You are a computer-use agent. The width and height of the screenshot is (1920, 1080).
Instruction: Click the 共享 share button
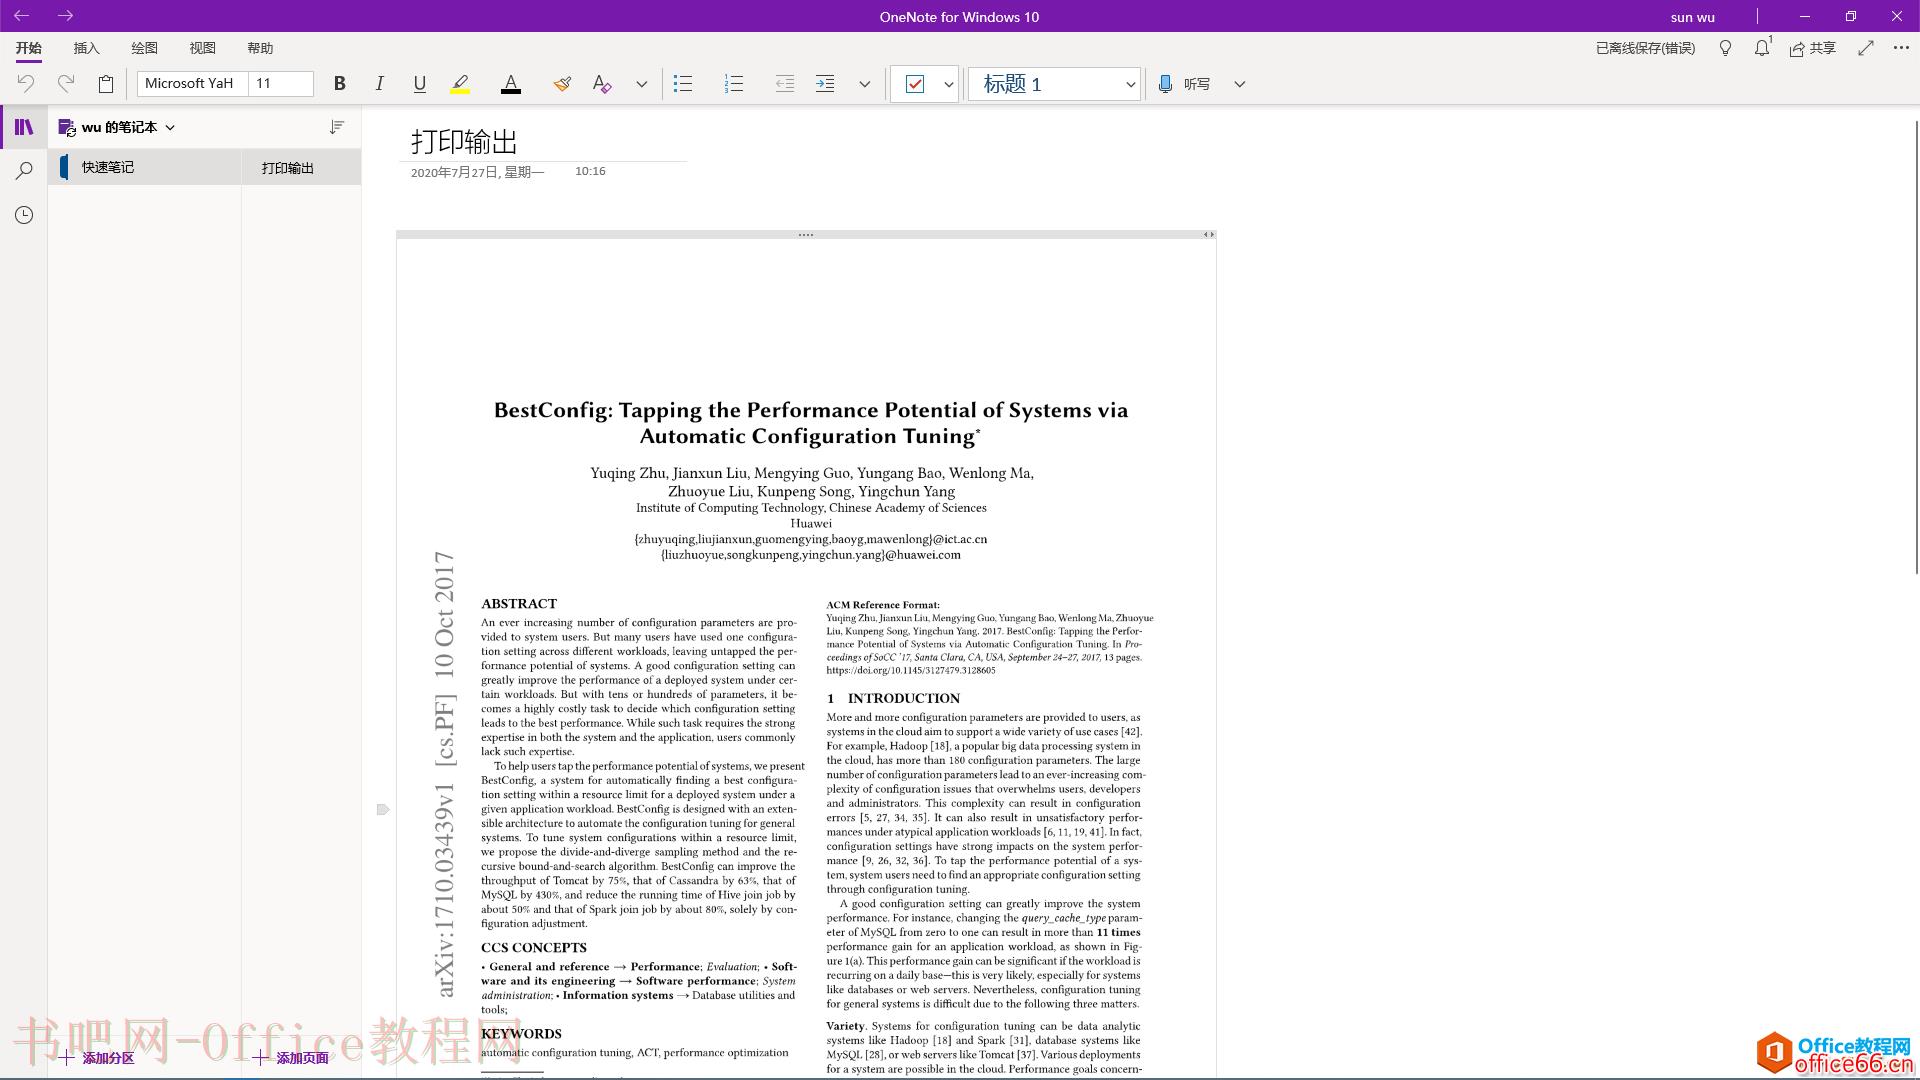click(x=1813, y=48)
